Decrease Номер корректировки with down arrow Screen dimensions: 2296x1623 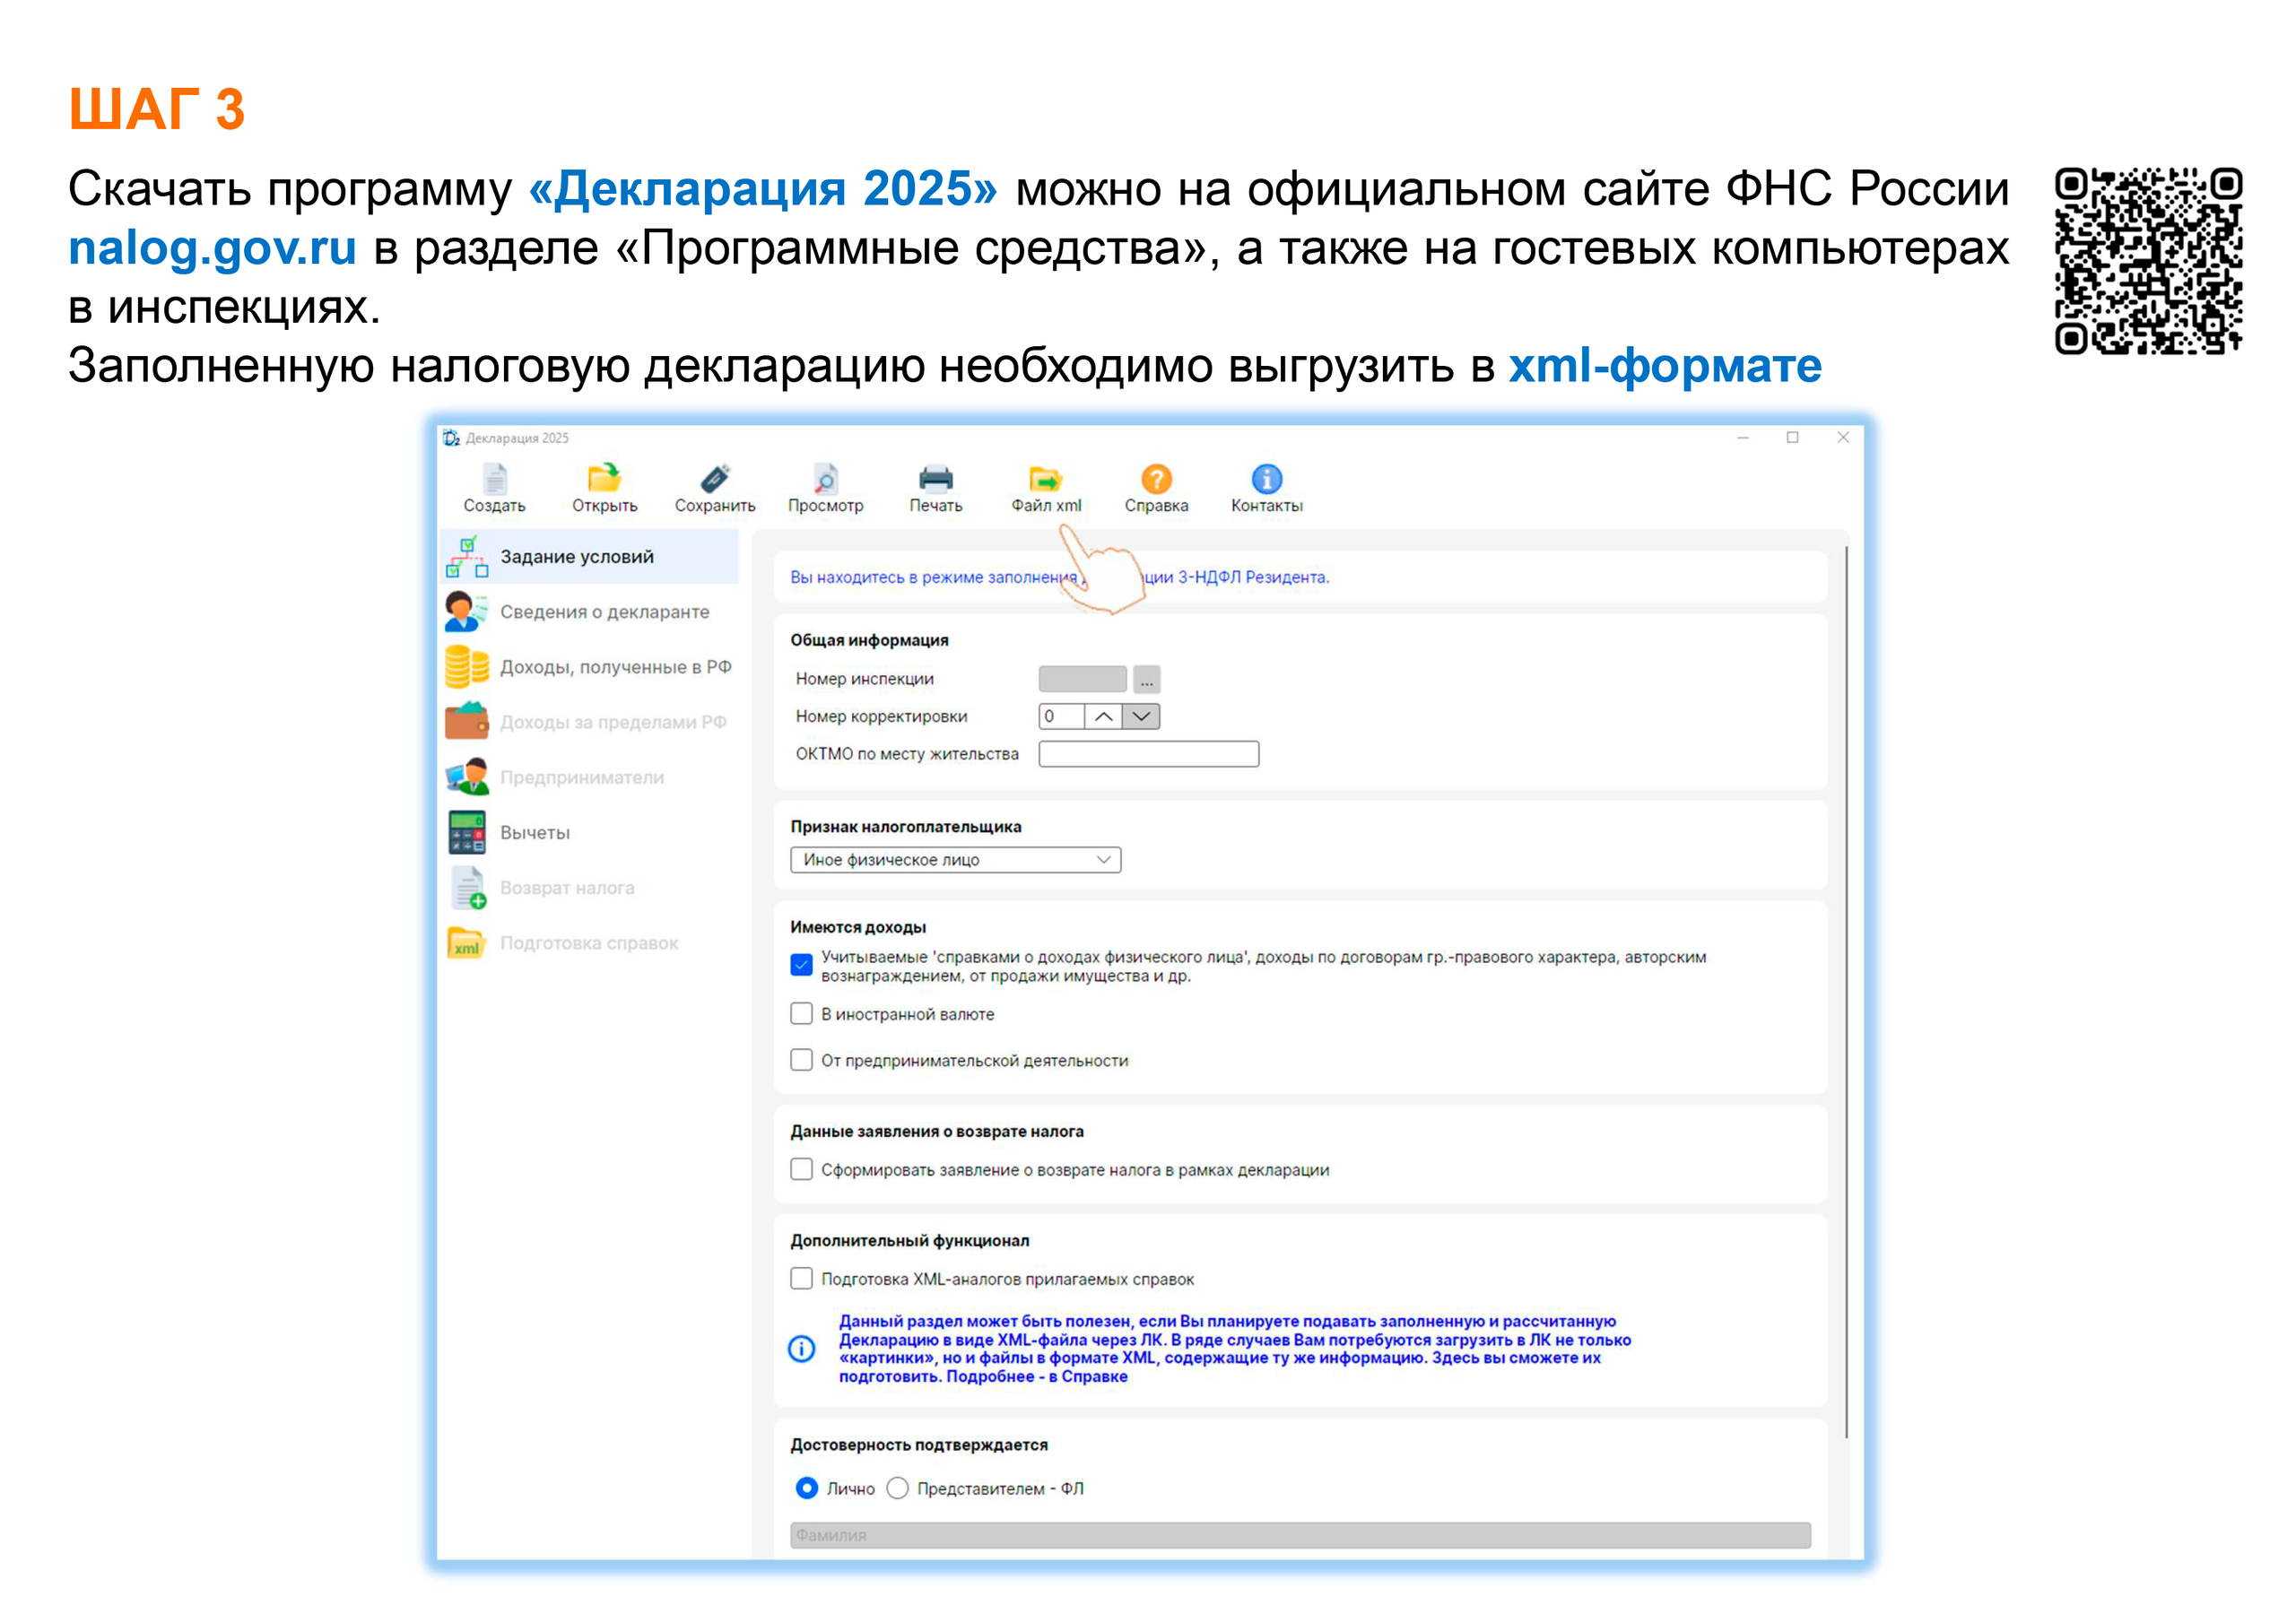pos(1141,716)
